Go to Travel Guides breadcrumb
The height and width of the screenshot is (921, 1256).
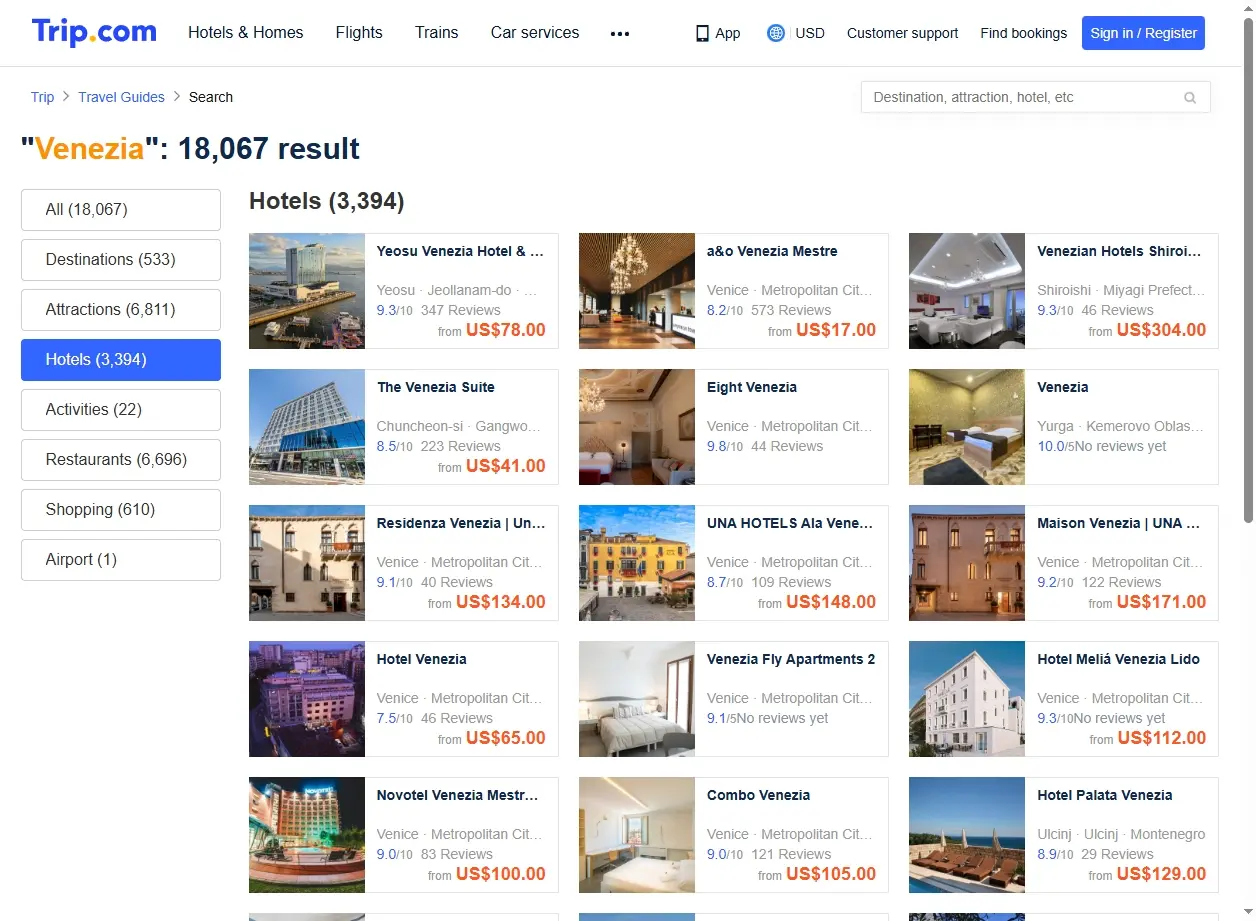pyautogui.click(x=121, y=97)
